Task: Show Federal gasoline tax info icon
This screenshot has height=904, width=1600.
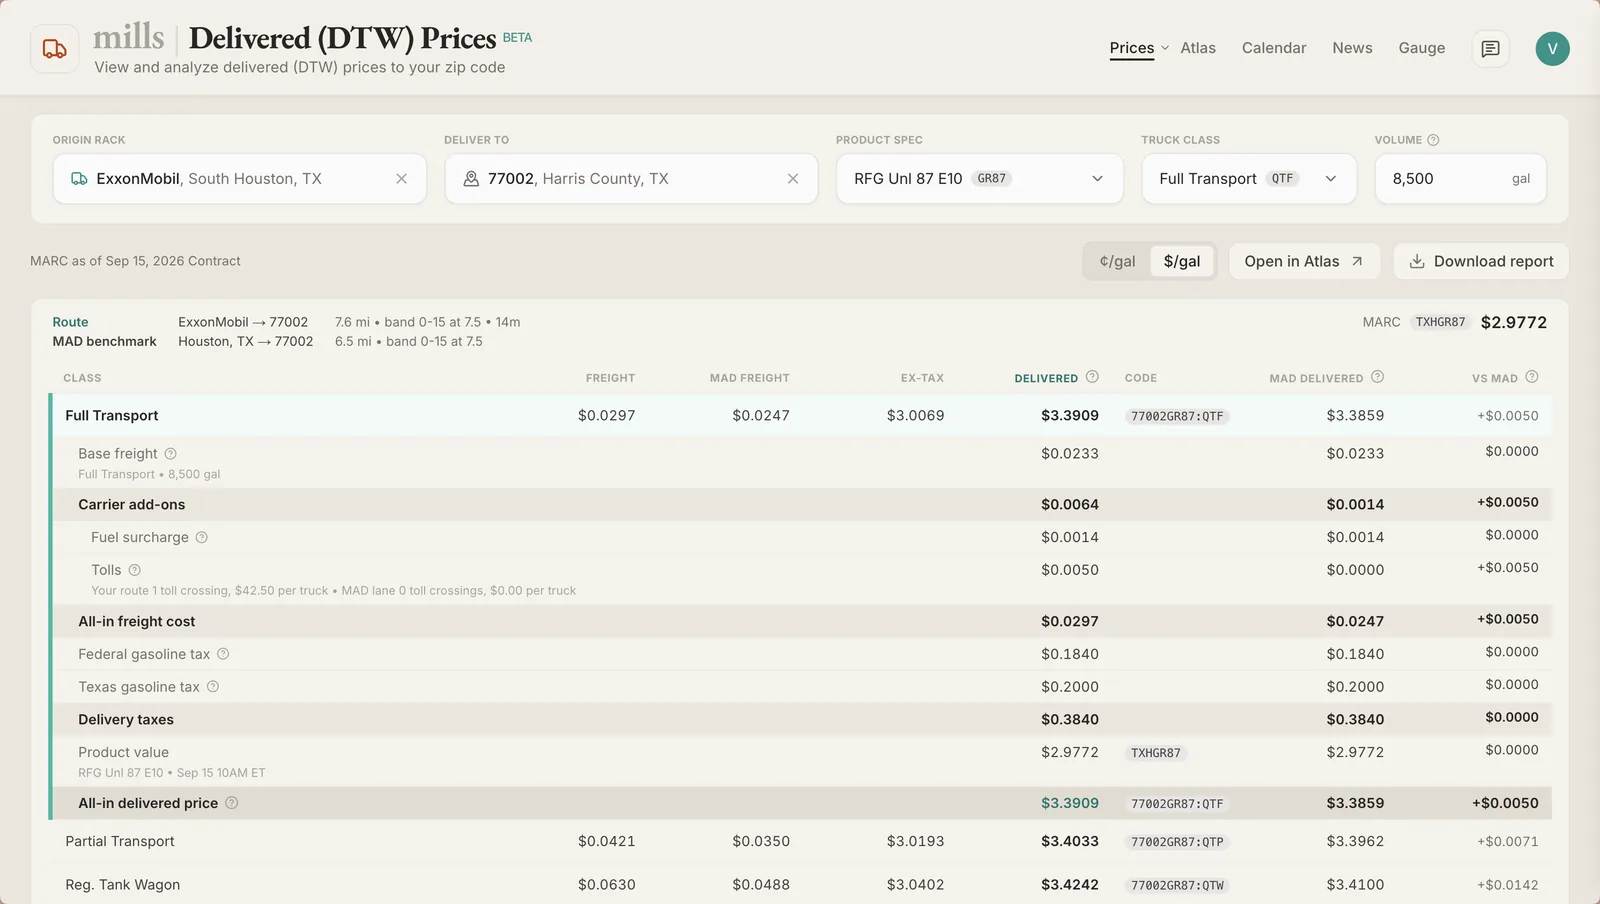Action: tap(223, 654)
